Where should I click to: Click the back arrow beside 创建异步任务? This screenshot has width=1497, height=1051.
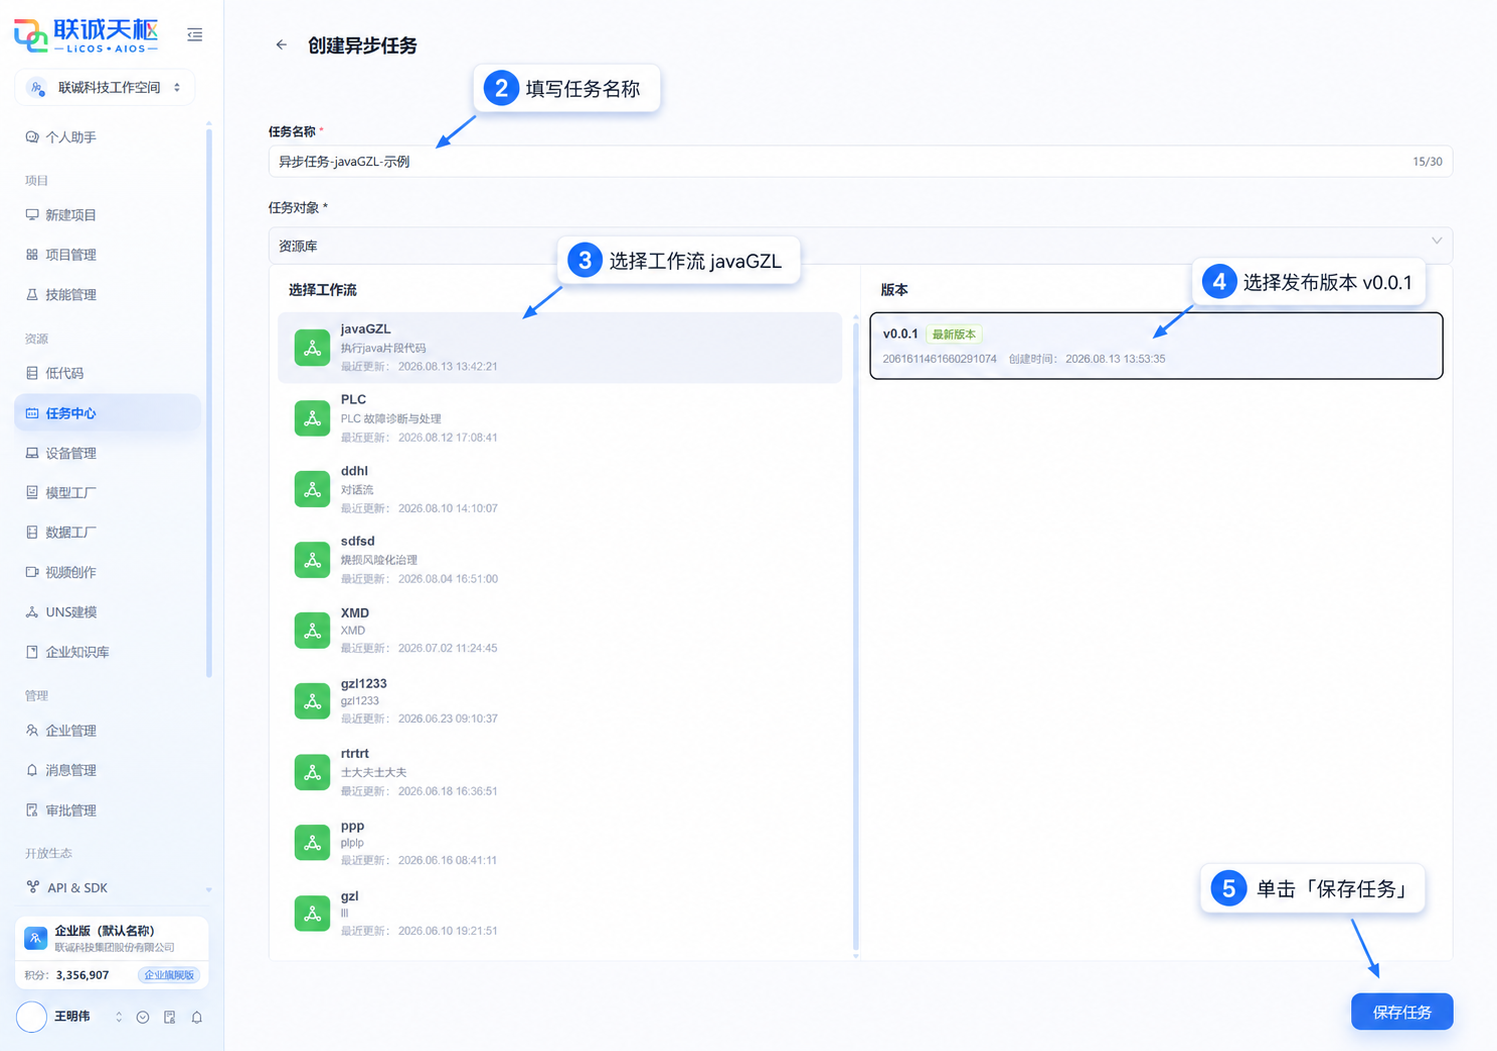(281, 45)
